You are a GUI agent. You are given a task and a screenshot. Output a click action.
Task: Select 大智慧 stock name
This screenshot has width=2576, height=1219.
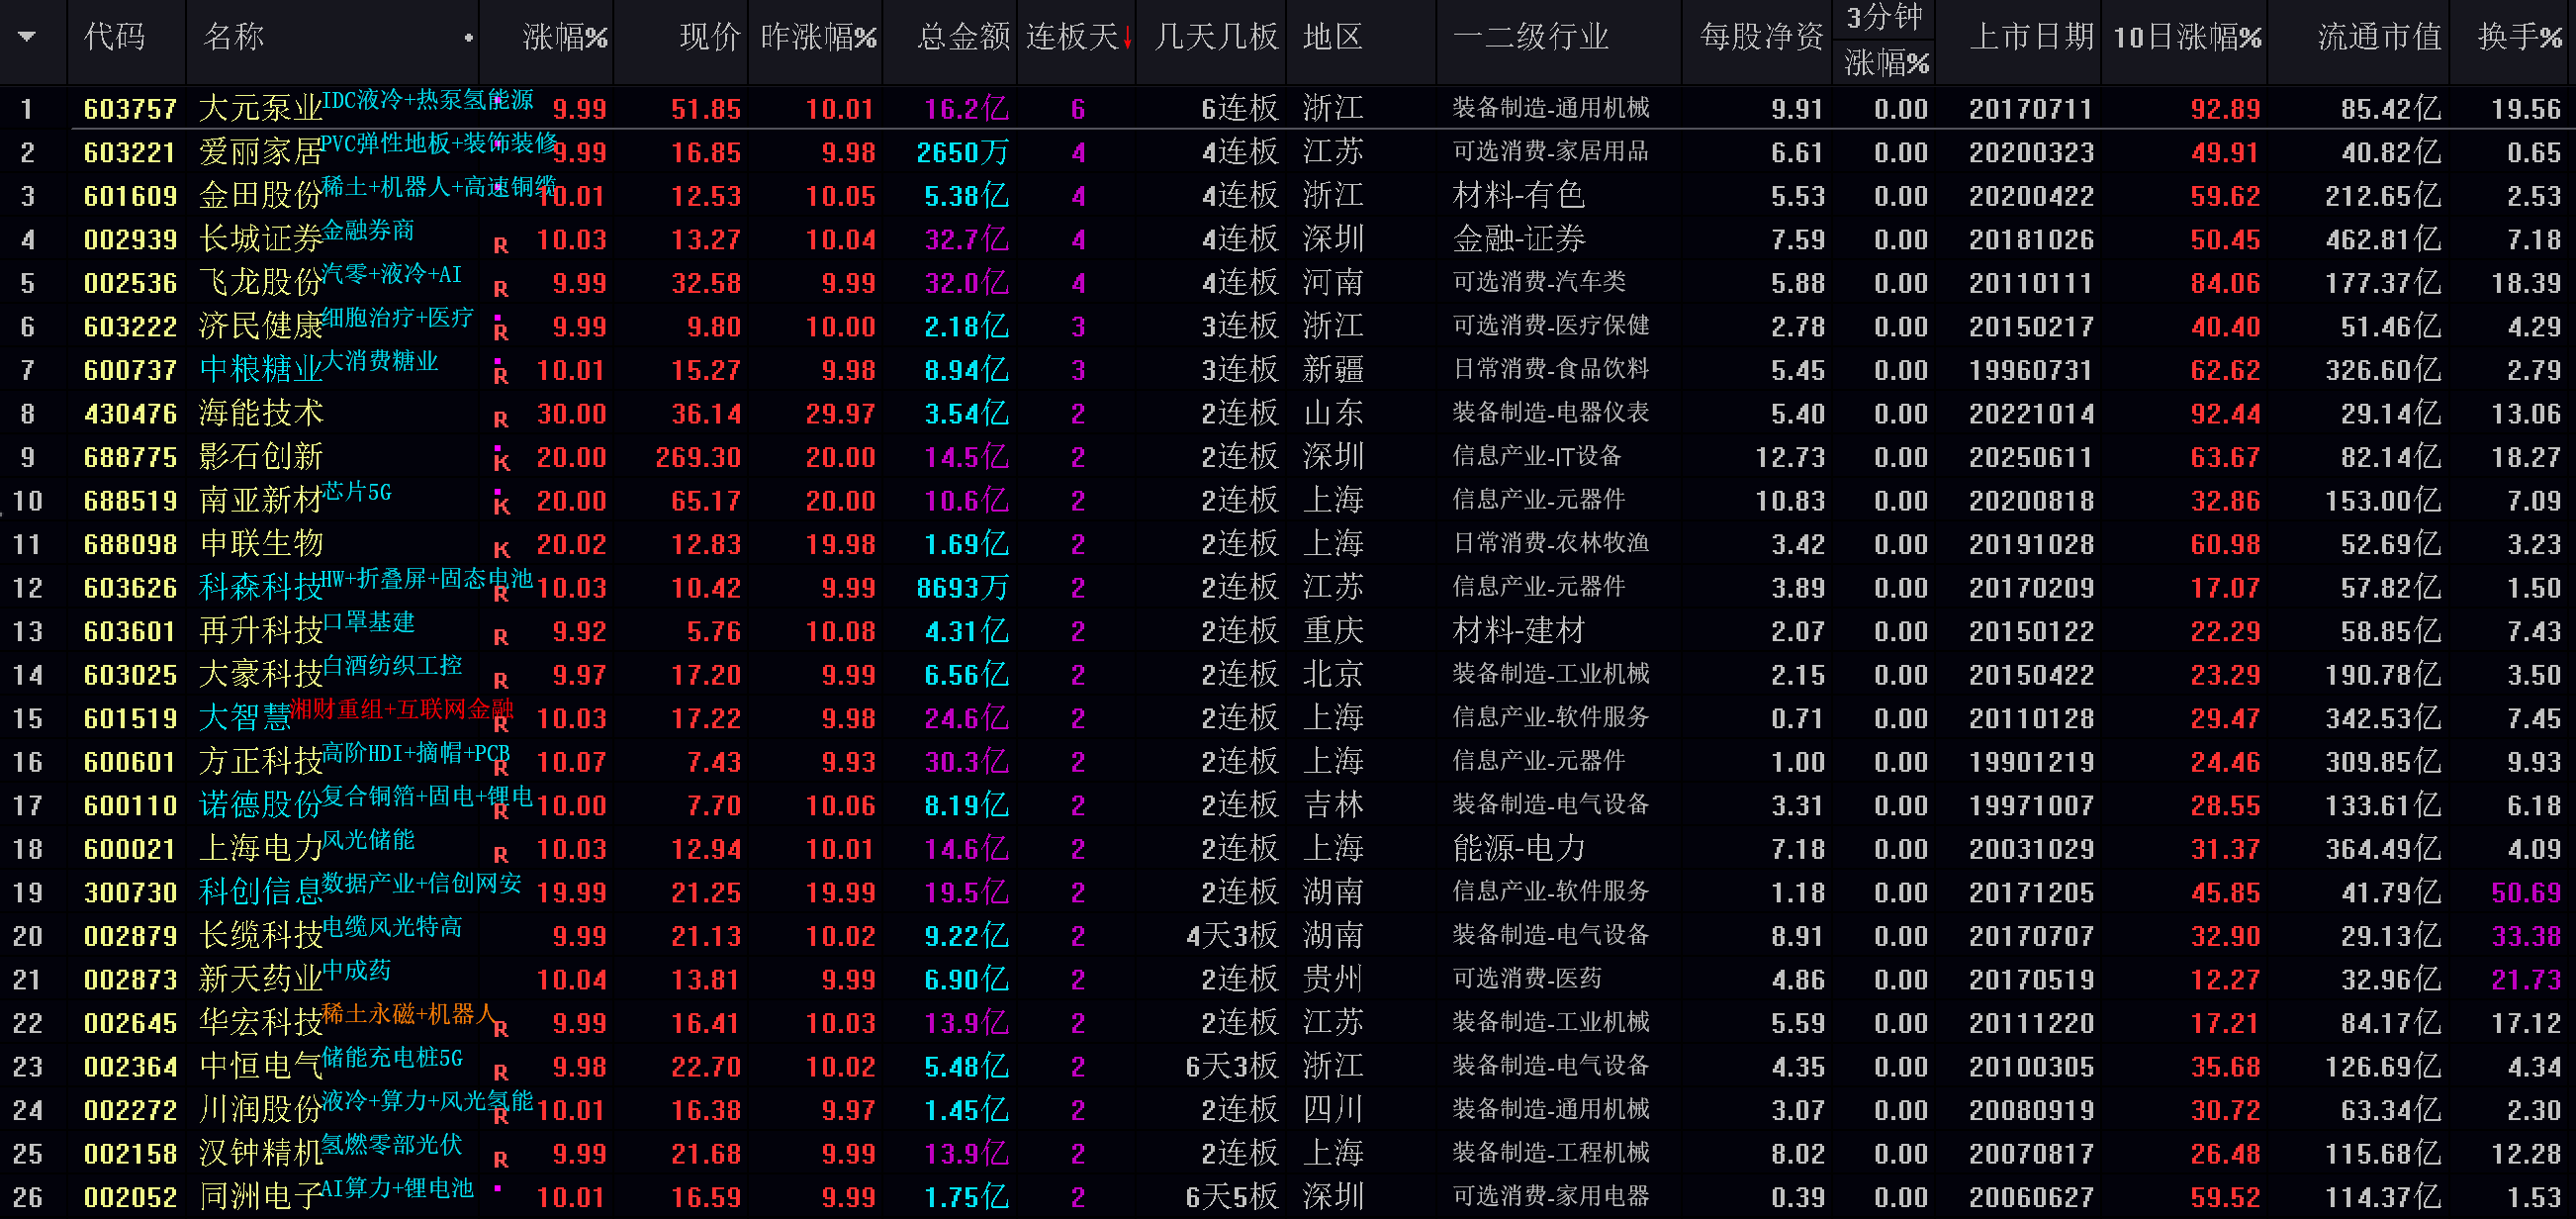coord(244,718)
